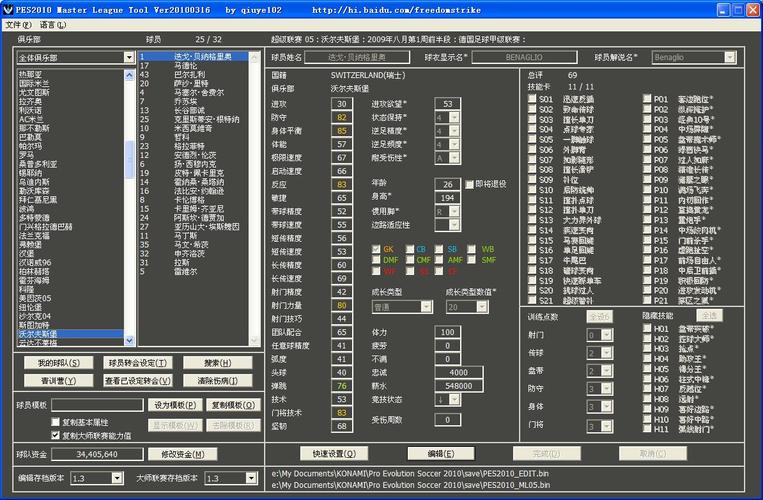Click the 搜索(H) search button
Viewport: 763px width, 500px height.
pyautogui.click(x=218, y=363)
